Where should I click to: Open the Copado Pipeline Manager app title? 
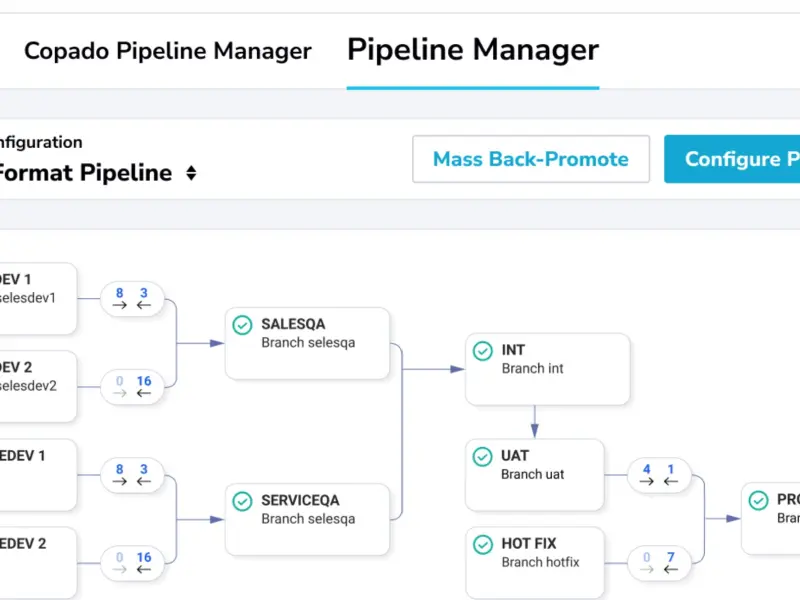(x=168, y=51)
